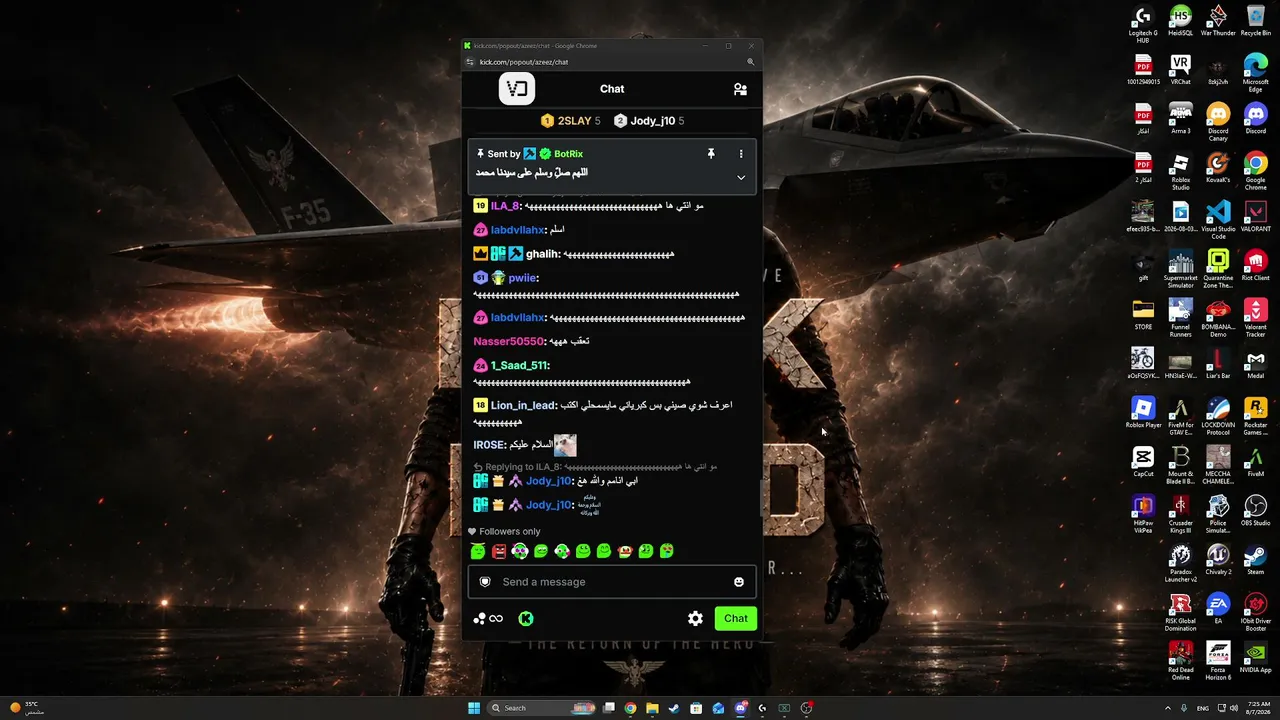Open Crusader Kings III desktop shortcut
Viewport: 1280px width, 720px height.
(1181, 515)
